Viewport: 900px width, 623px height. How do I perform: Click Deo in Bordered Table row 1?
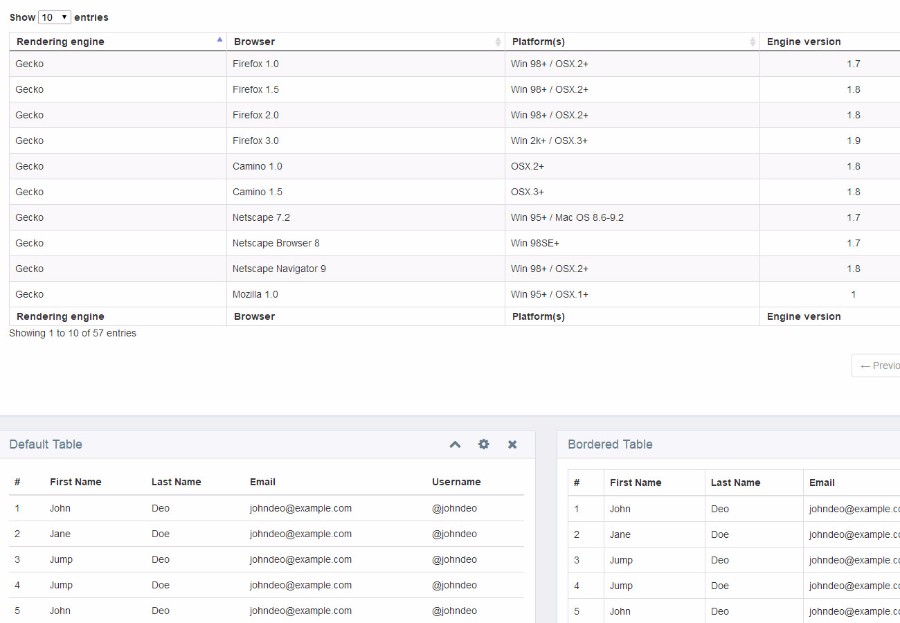click(720, 509)
